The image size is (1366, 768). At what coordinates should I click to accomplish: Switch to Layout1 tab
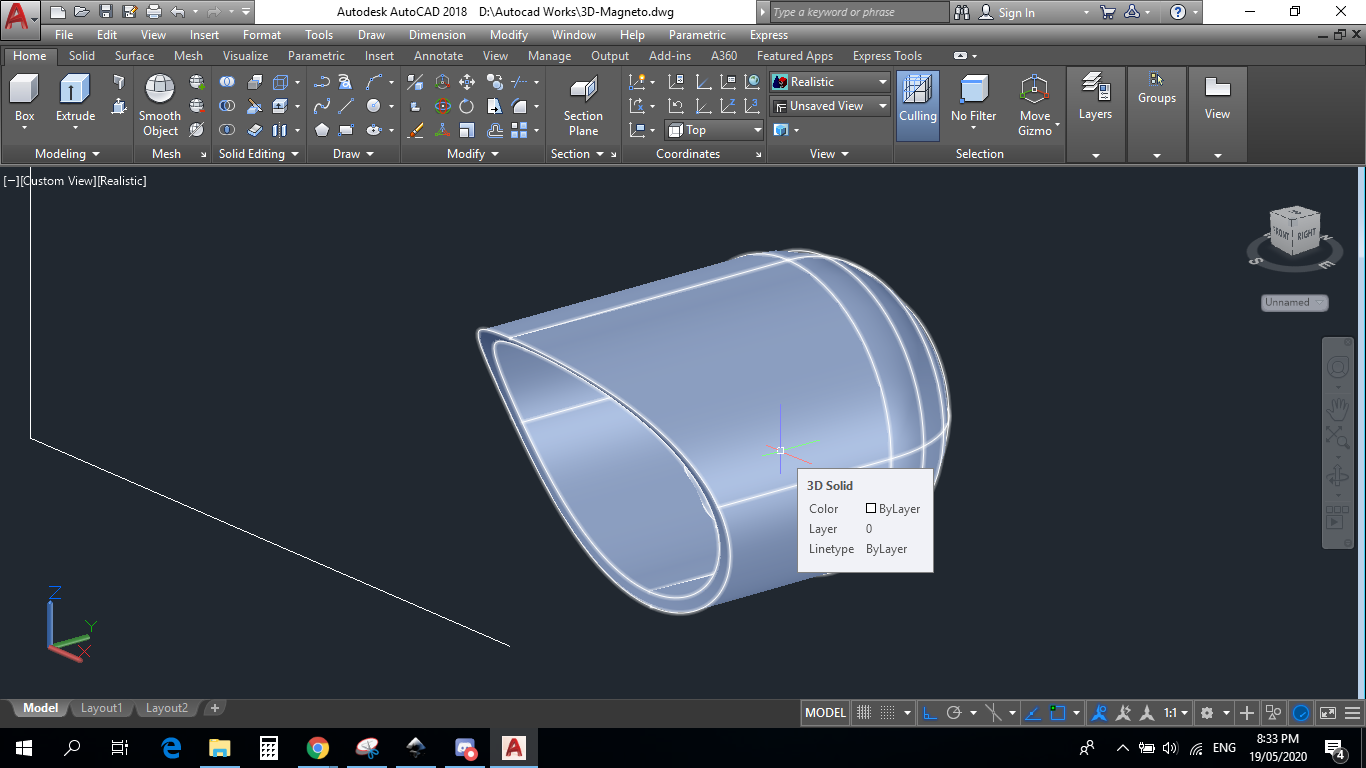pyautogui.click(x=101, y=708)
